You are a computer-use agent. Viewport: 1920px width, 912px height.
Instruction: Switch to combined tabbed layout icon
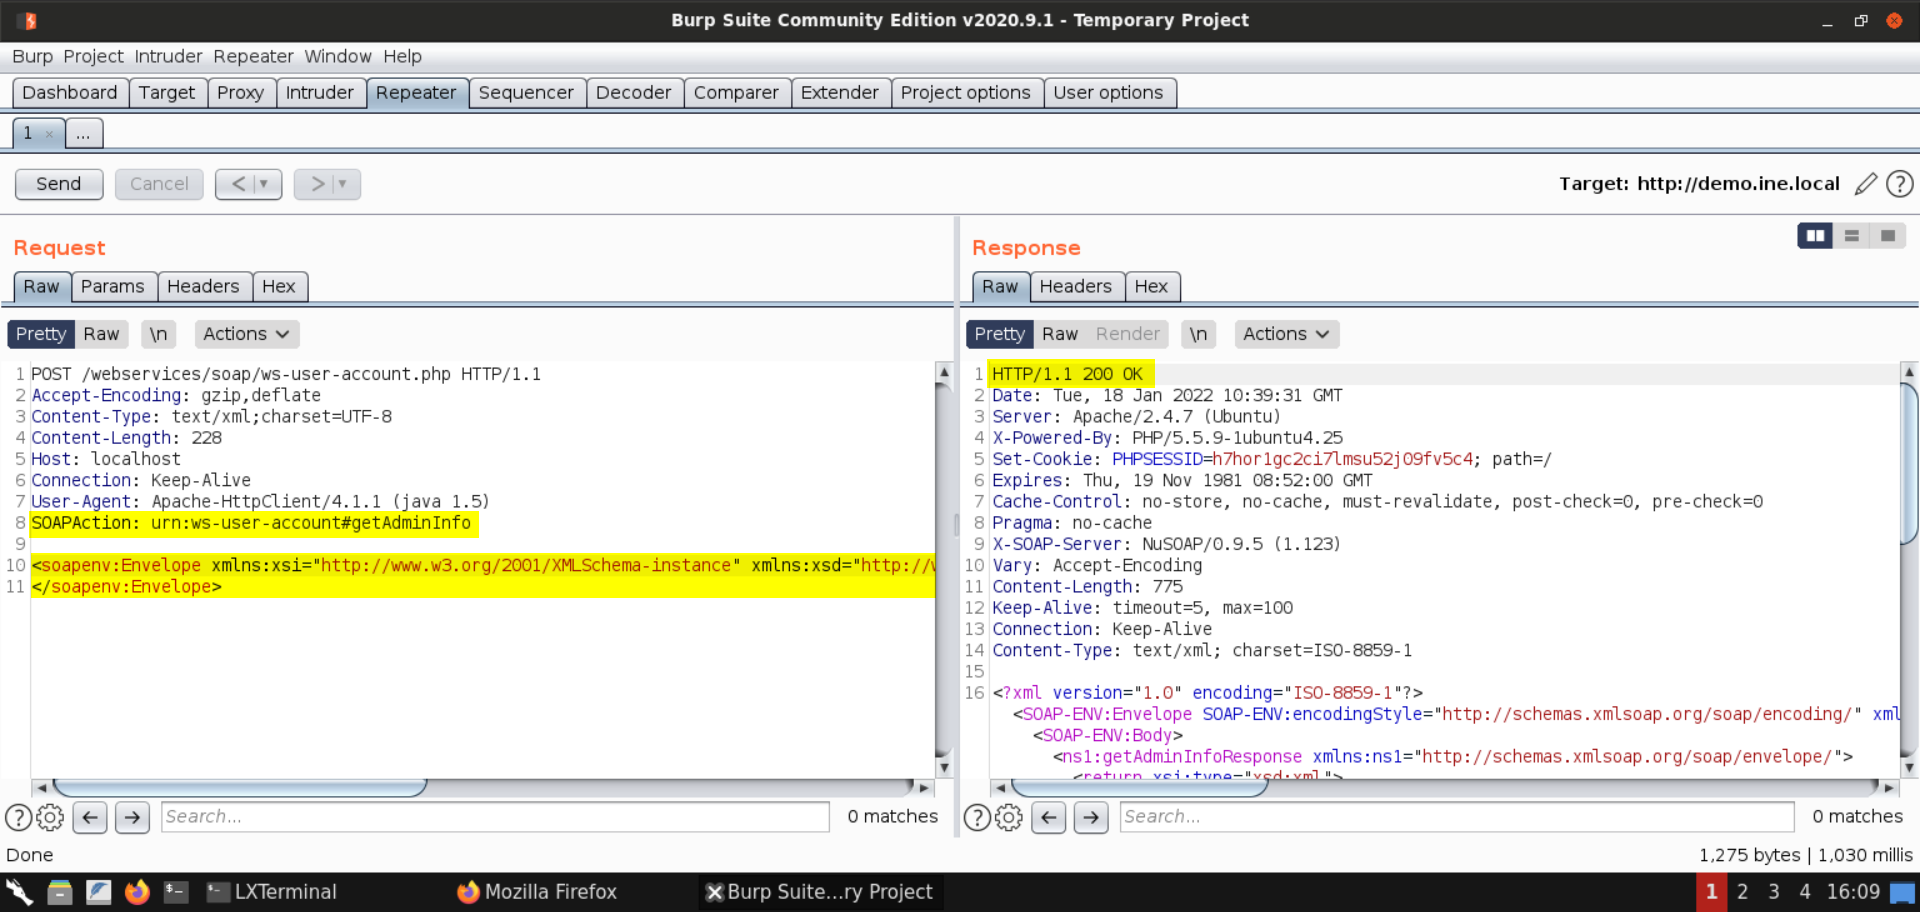[1887, 236]
